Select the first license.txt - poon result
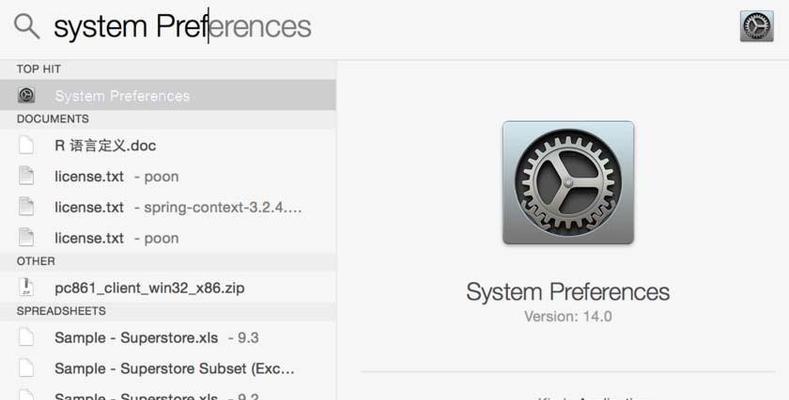The width and height of the screenshot is (789, 400). (x=168, y=177)
